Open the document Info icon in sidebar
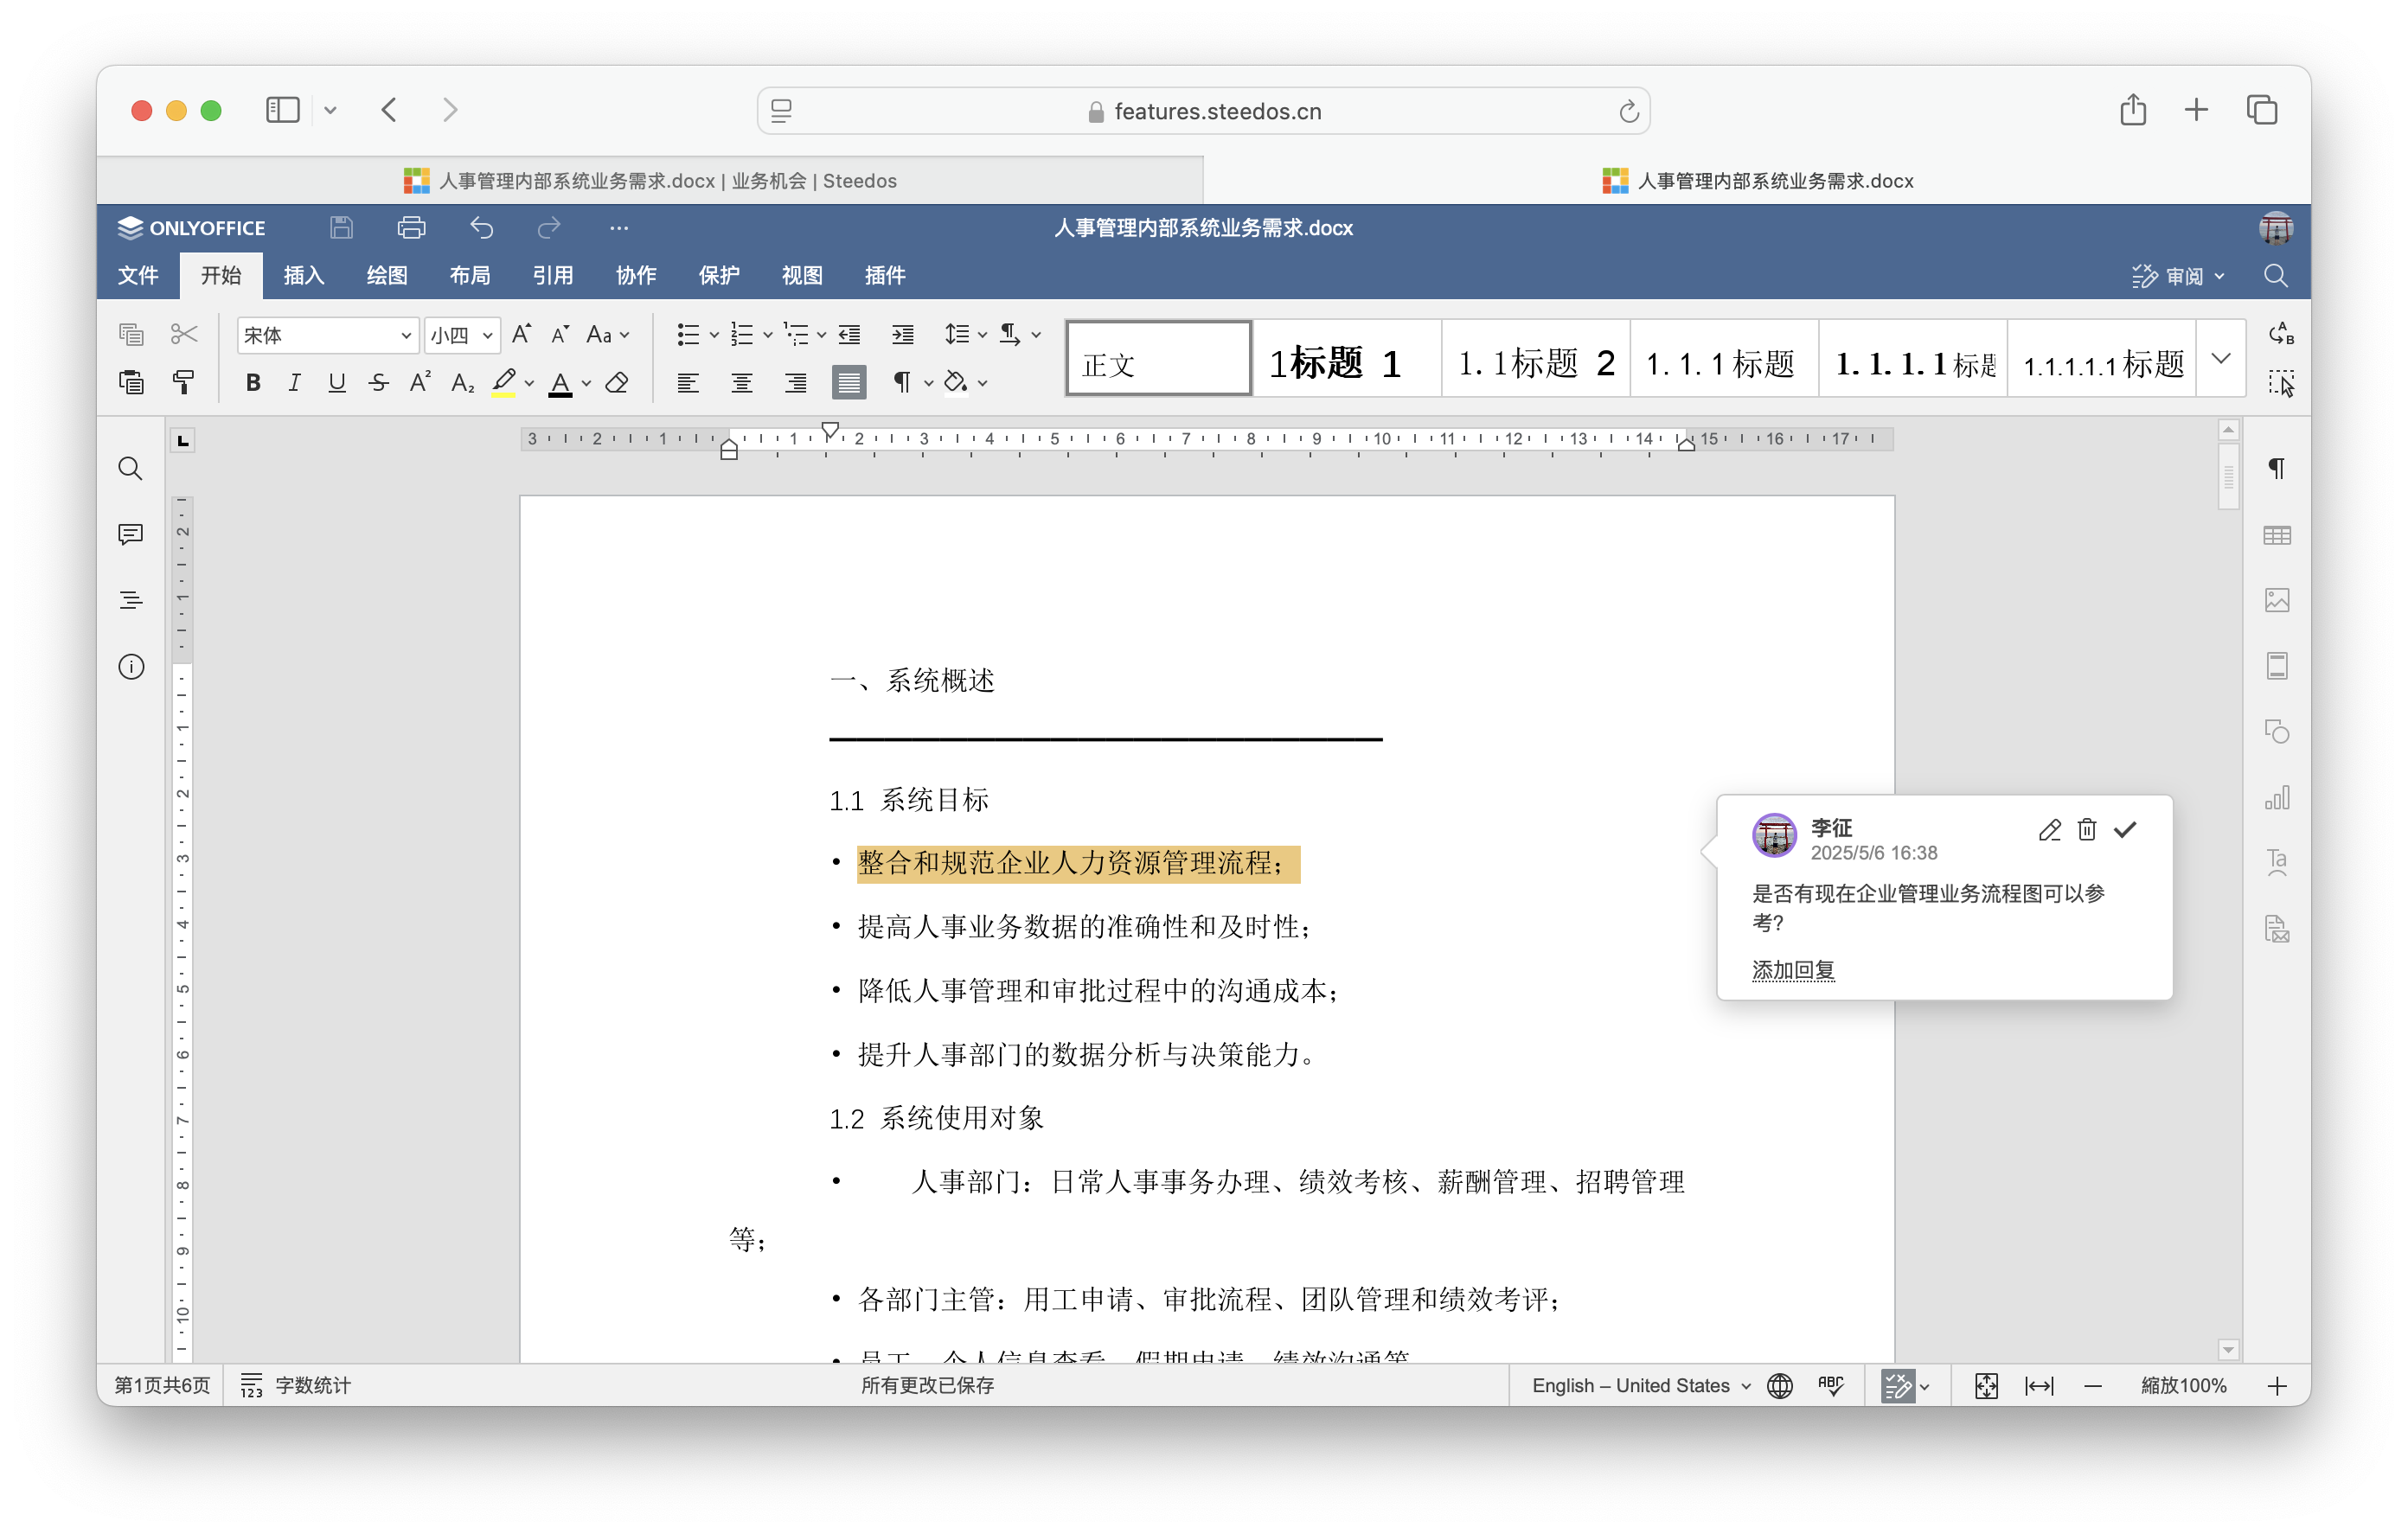 pyautogui.click(x=131, y=667)
